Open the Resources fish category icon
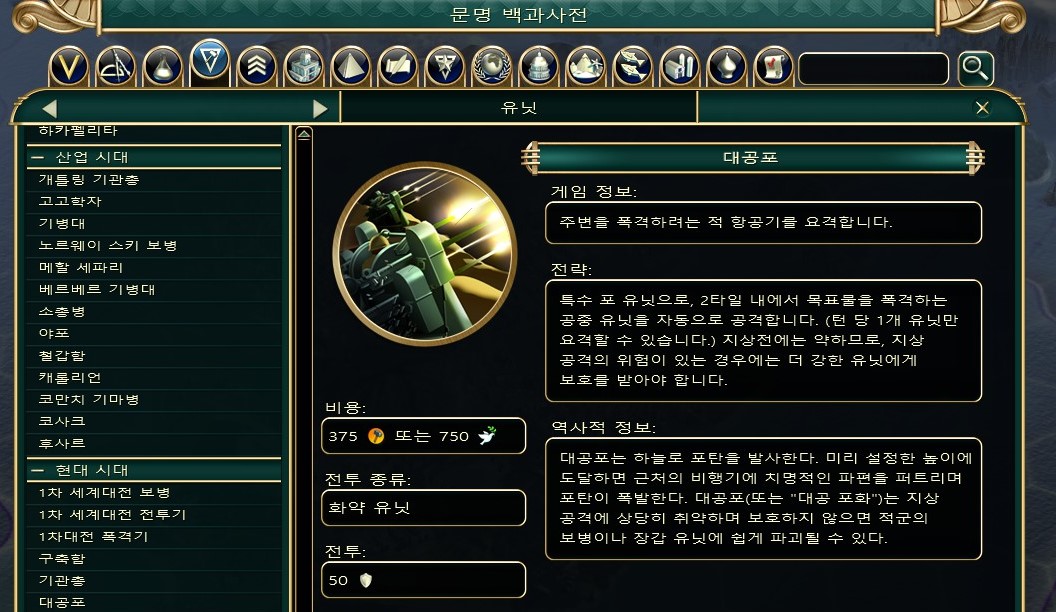Screen dimensions: 1056x612 [632, 67]
